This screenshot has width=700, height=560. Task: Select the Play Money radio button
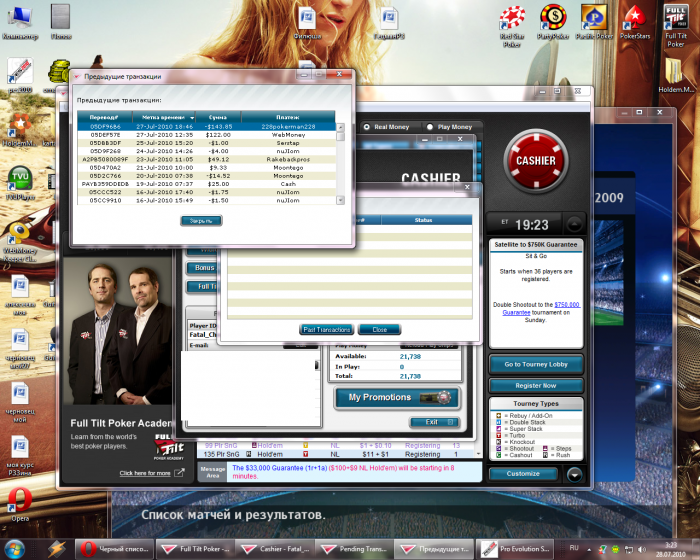point(429,127)
